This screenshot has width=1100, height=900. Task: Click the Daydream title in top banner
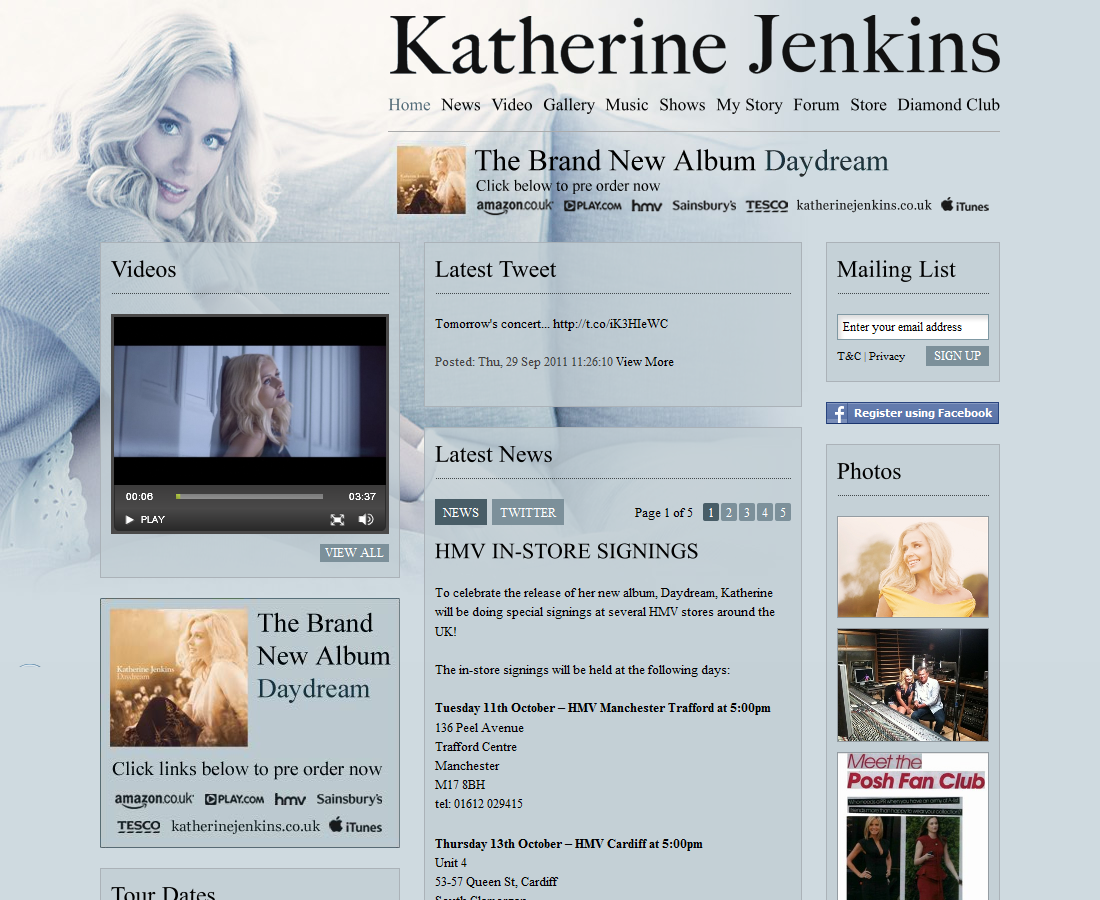(x=826, y=161)
